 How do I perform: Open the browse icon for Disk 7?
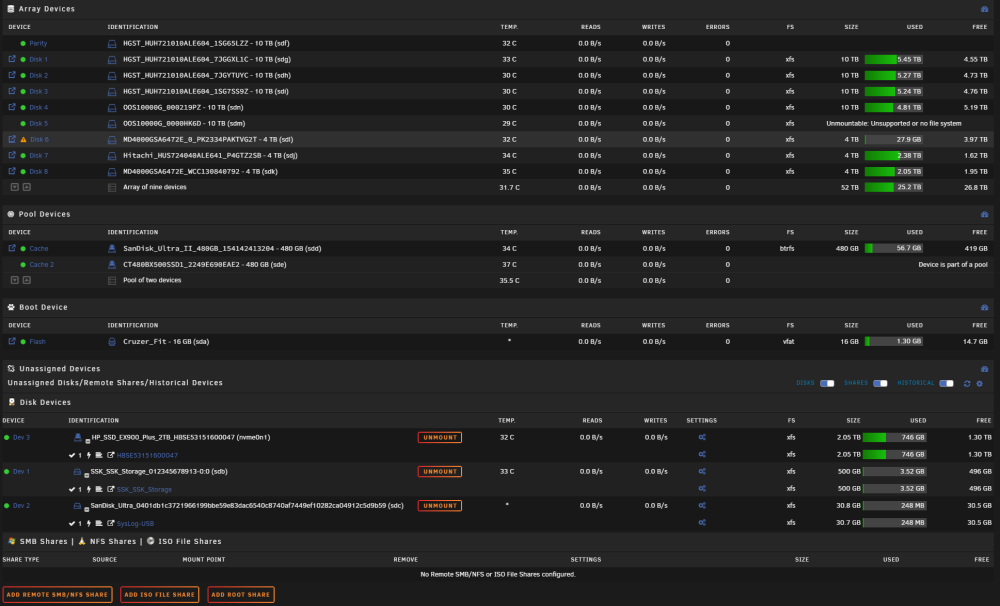pyautogui.click(x=11, y=155)
